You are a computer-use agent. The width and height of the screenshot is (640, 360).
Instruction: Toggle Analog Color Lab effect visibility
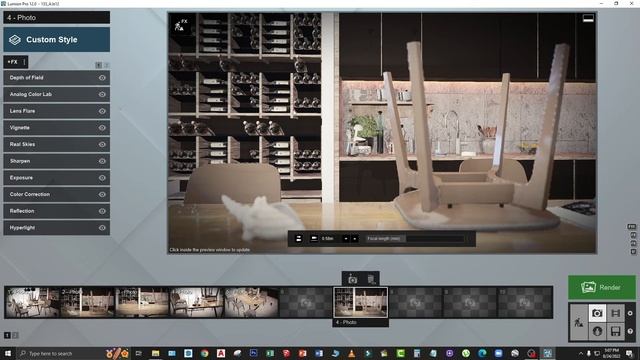[102, 94]
